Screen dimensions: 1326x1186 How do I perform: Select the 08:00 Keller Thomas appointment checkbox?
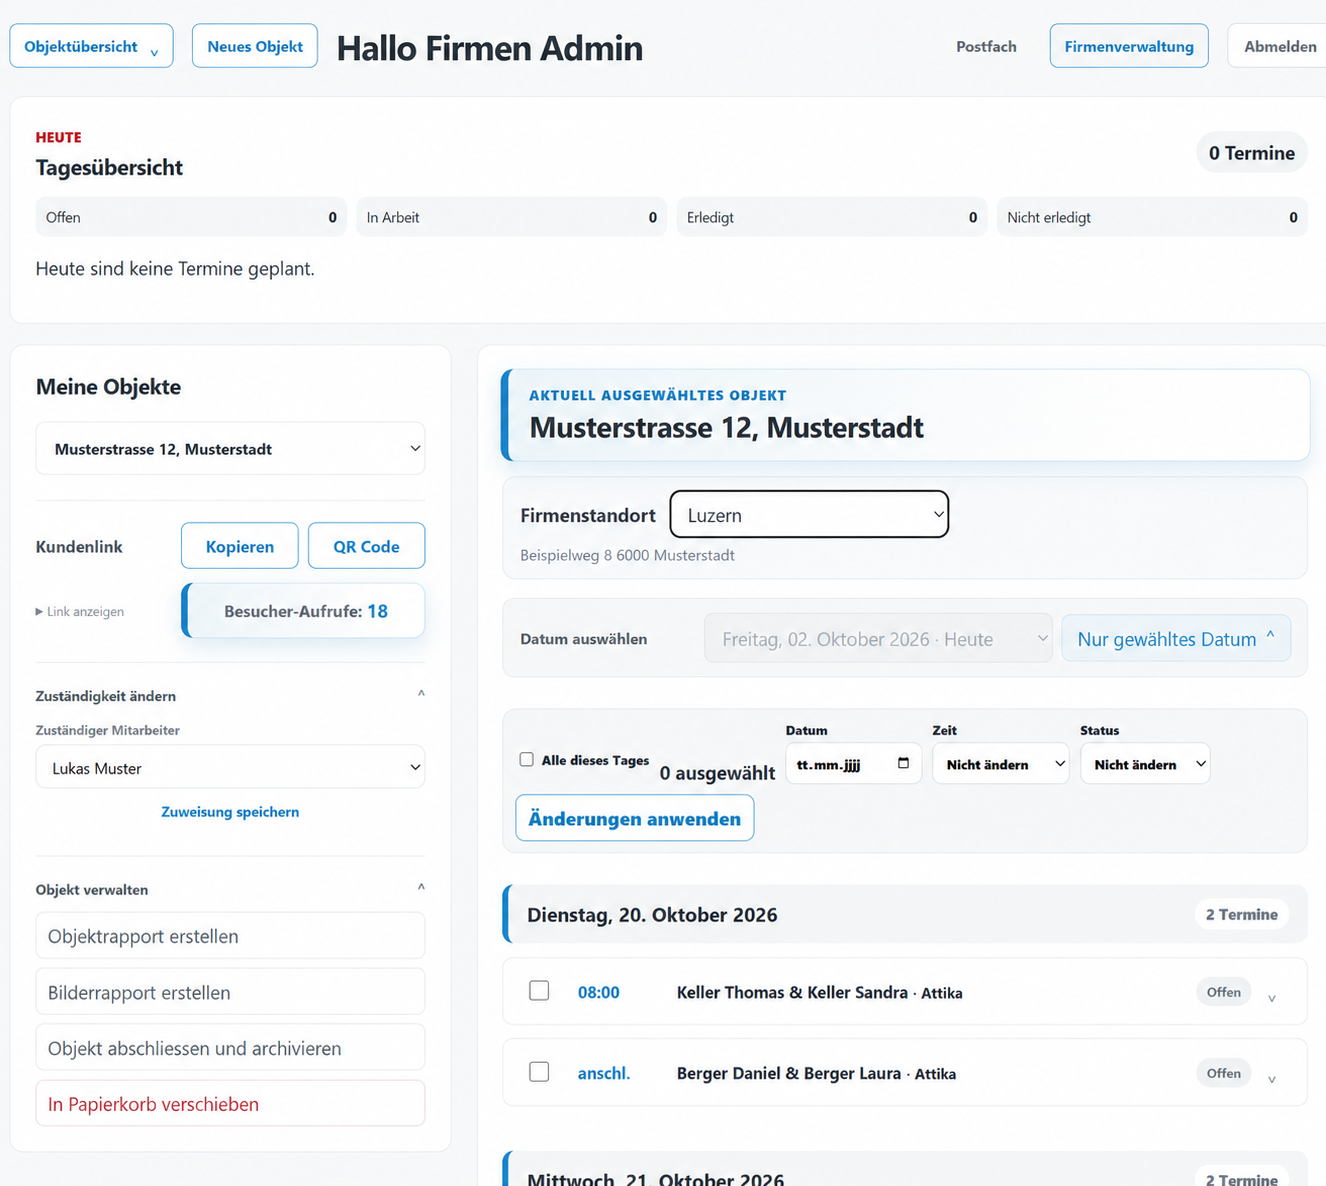[x=539, y=990]
